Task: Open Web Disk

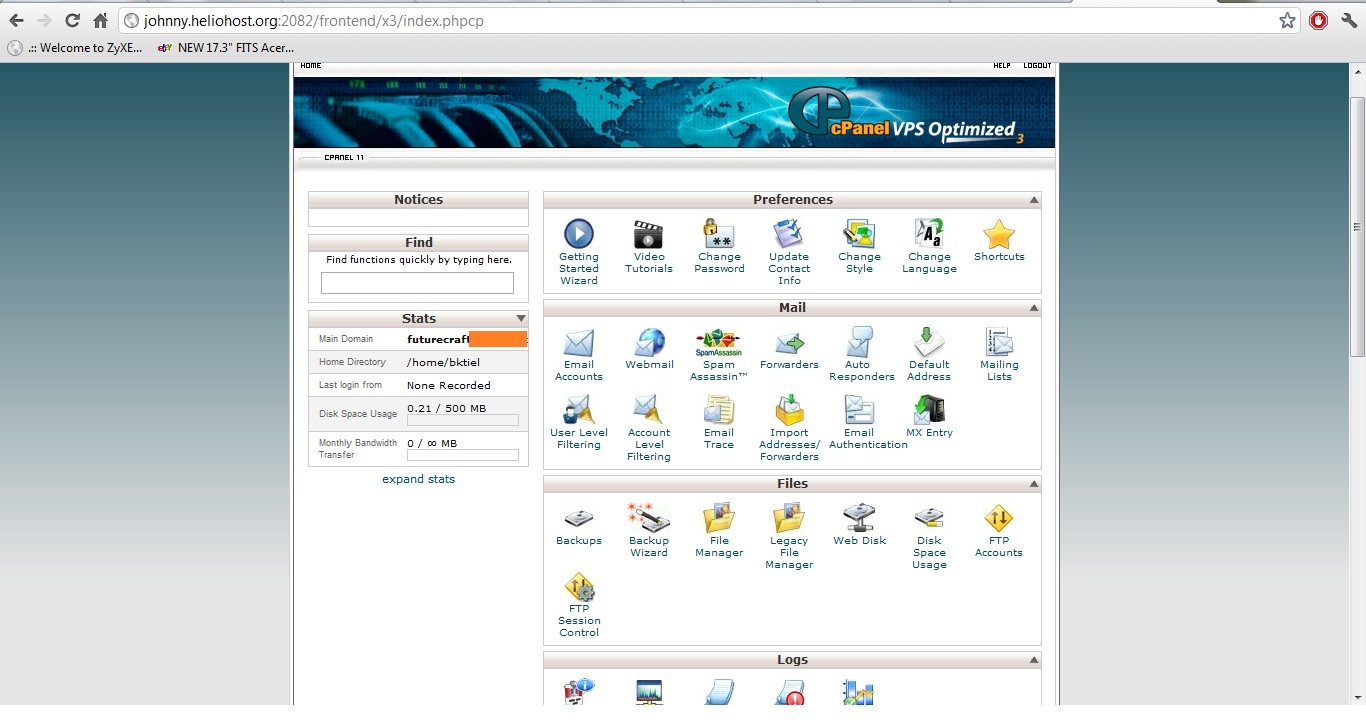Action: (x=859, y=525)
